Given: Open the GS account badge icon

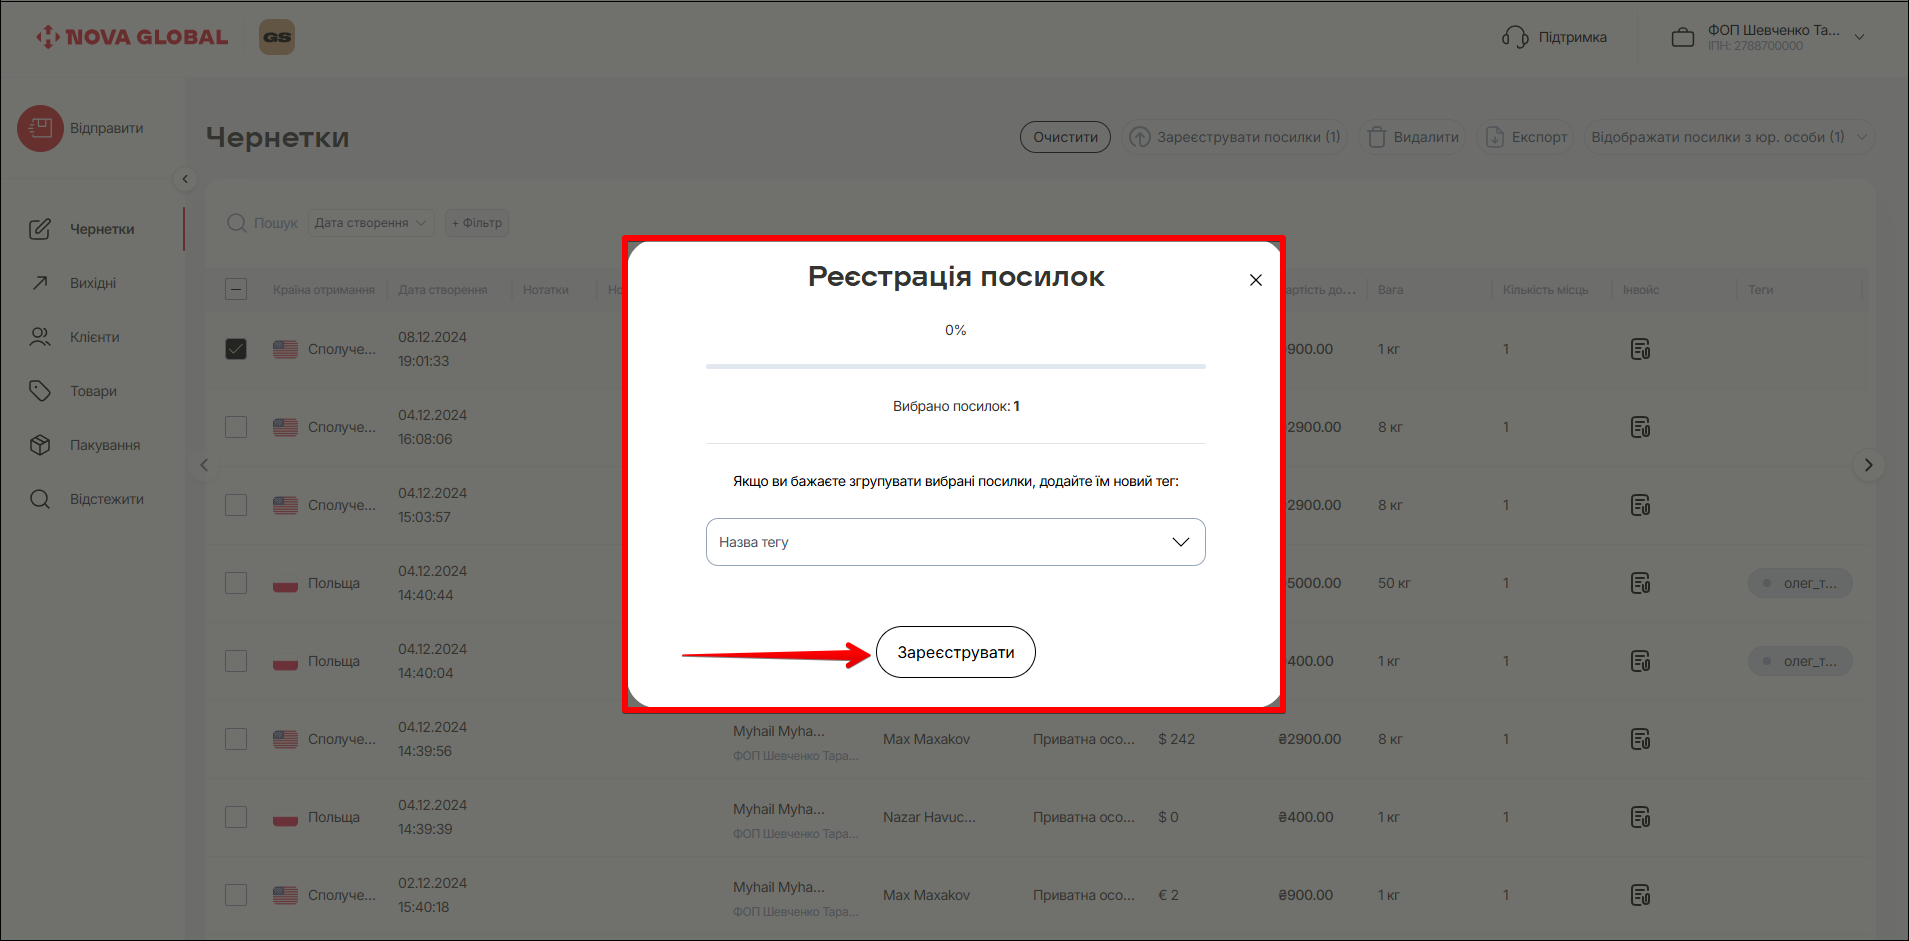Looking at the screenshot, I should point(277,37).
